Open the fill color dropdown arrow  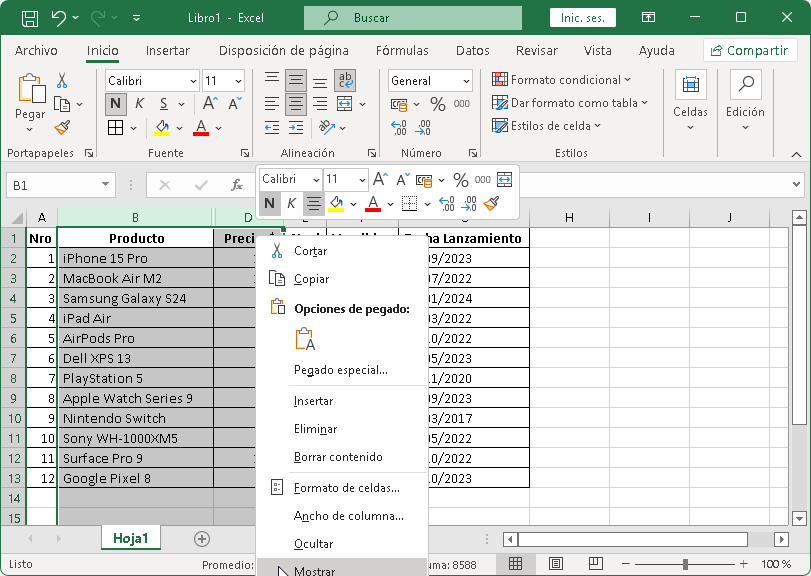tap(179, 126)
